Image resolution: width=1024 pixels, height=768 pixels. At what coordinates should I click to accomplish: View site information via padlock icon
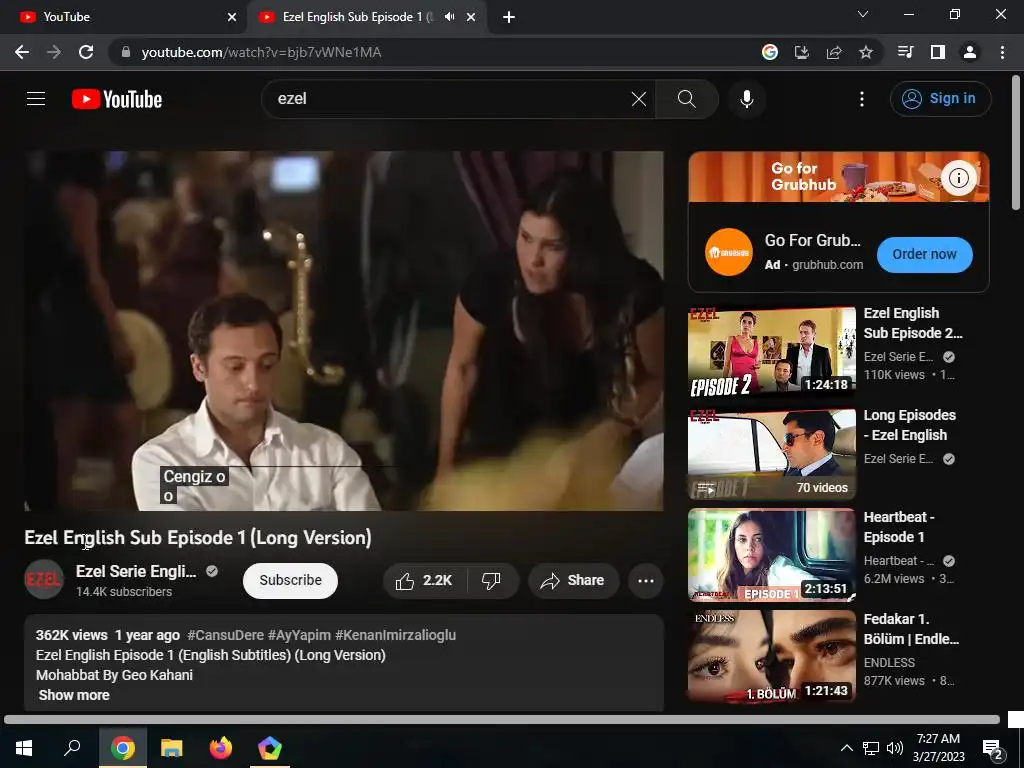pos(126,52)
